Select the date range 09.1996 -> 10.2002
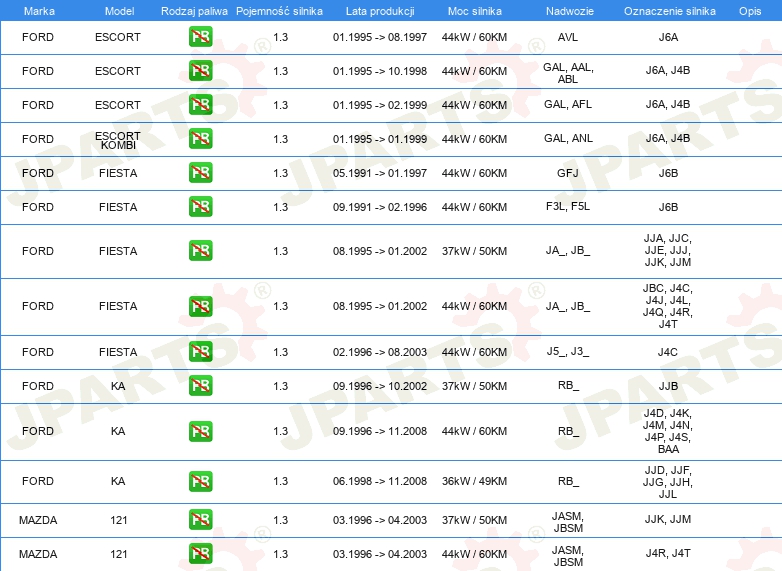Image resolution: width=782 pixels, height=571 pixels. pos(380,386)
